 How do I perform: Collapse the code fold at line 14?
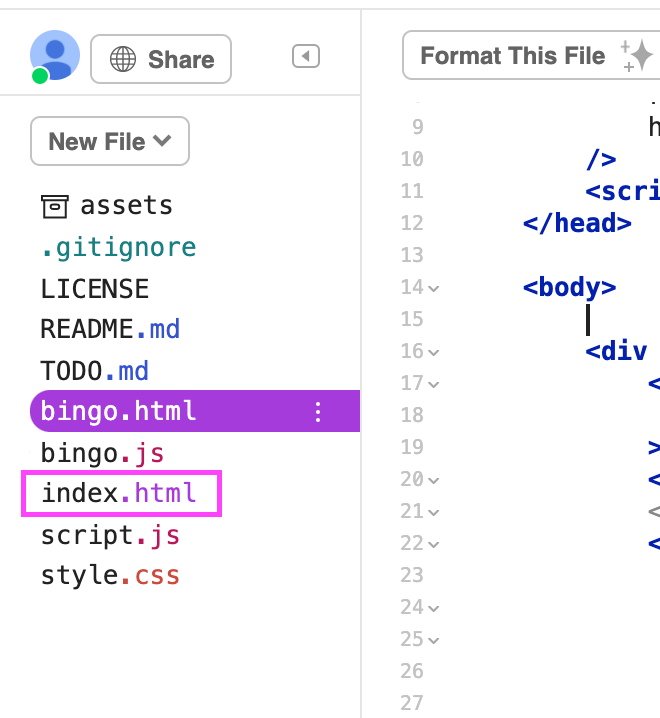click(x=434, y=288)
